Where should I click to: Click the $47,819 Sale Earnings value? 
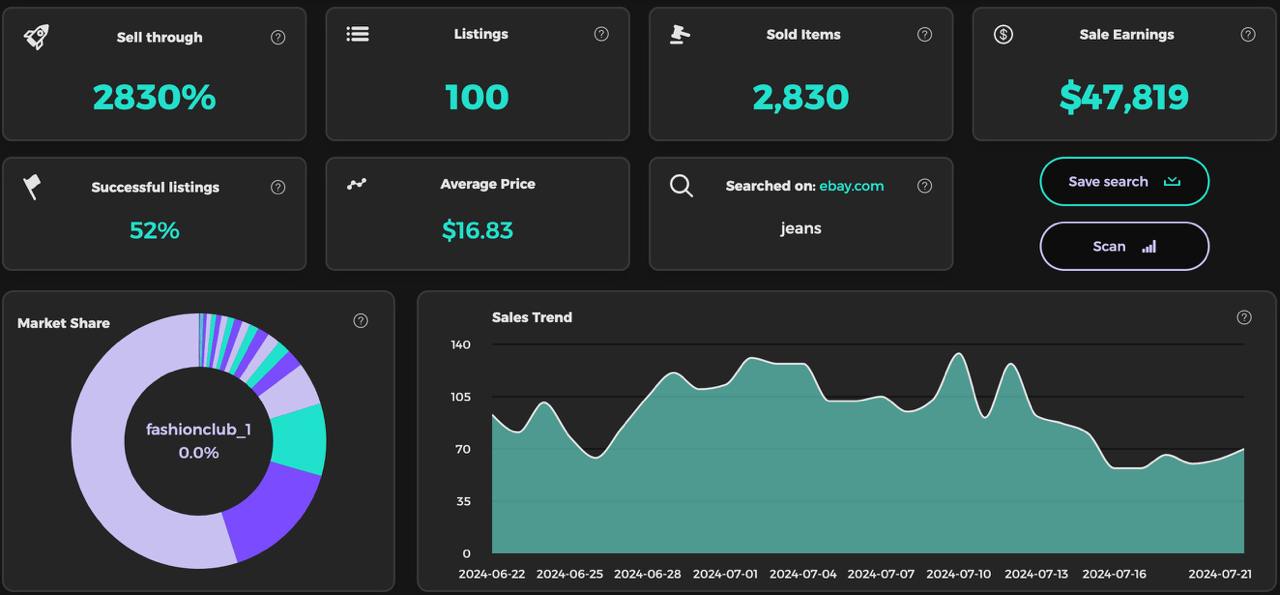pyautogui.click(x=1124, y=97)
